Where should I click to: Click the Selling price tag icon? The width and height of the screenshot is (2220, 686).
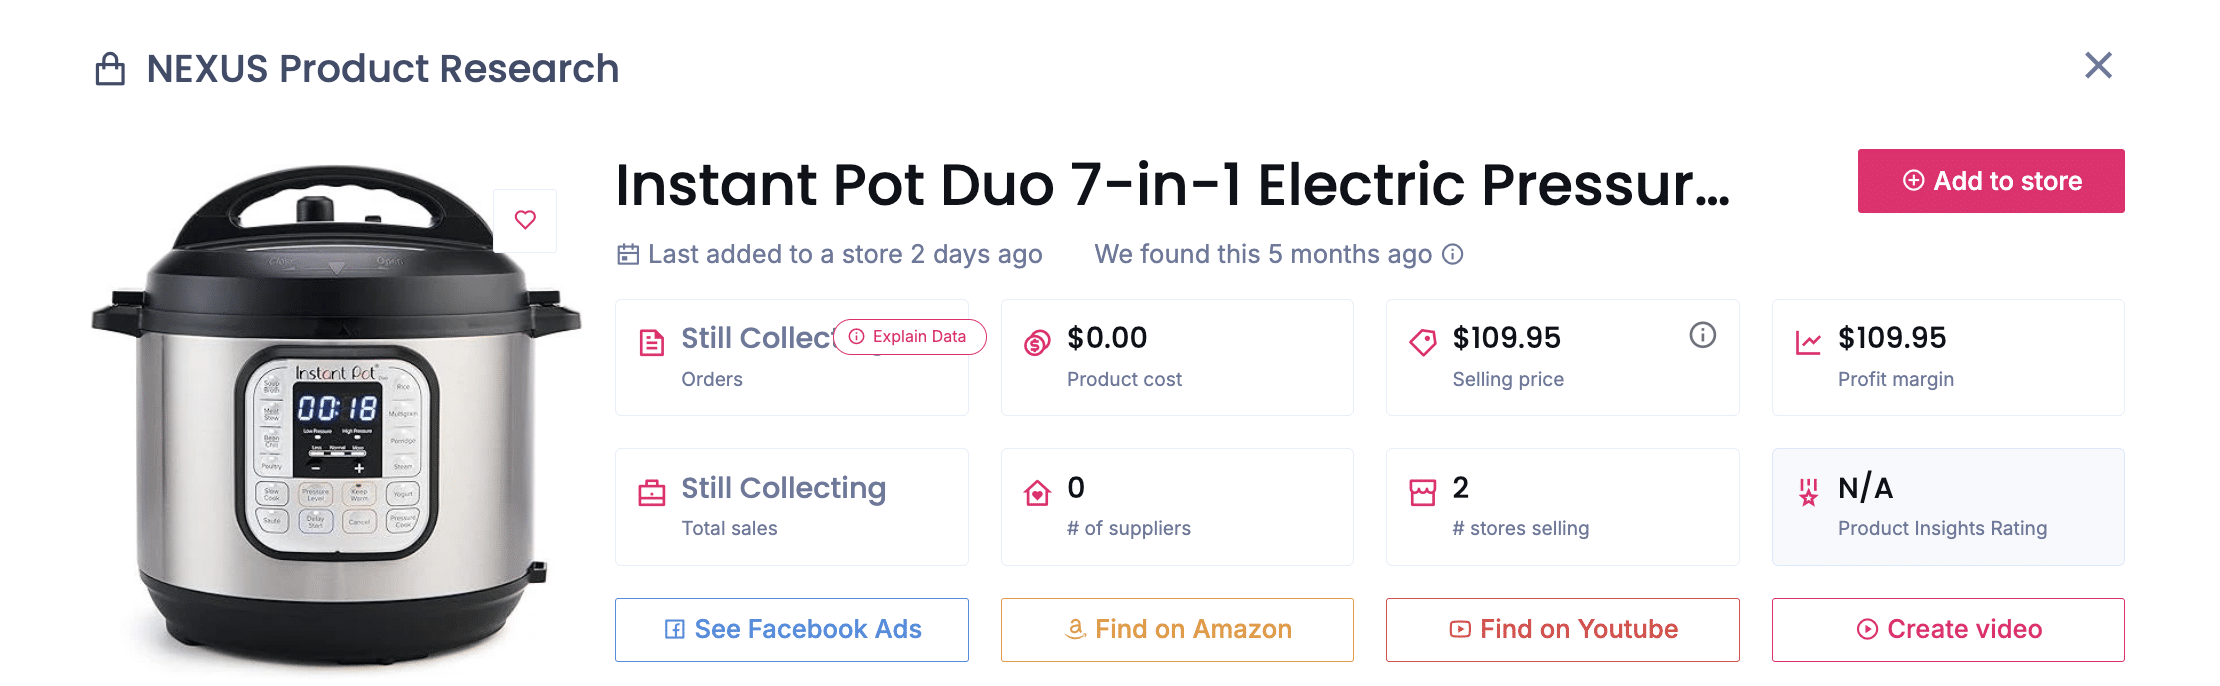point(1423,340)
